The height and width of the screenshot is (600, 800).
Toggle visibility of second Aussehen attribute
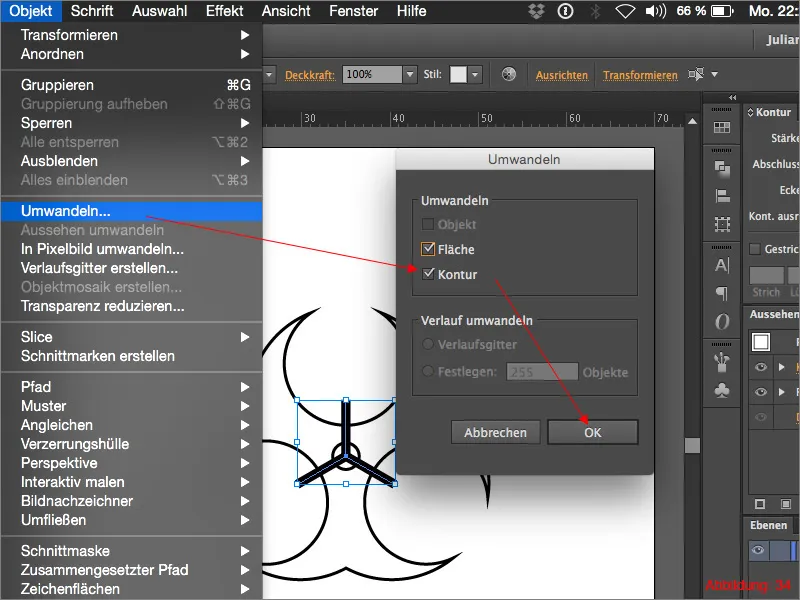[760, 392]
